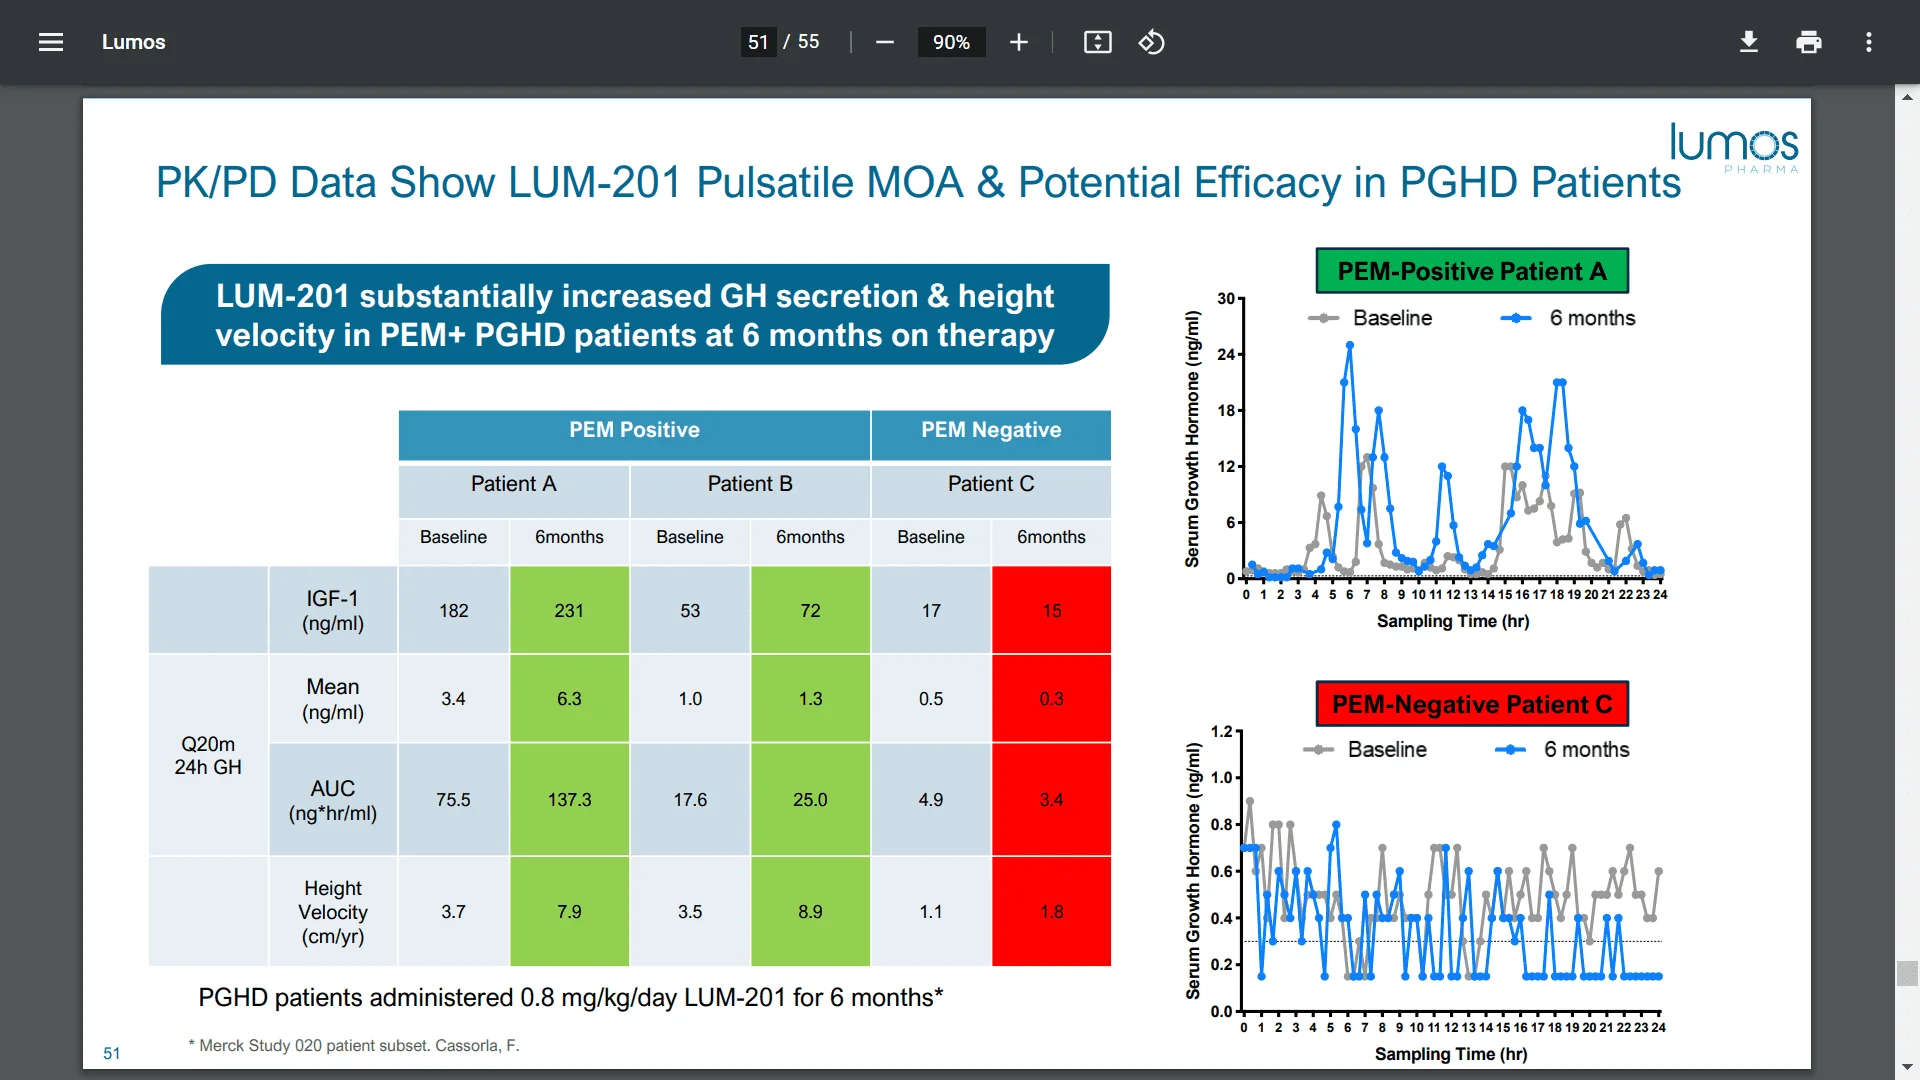Click the AUC (ng*hr/ml) row label
This screenshot has height=1080, width=1920.
(333, 800)
